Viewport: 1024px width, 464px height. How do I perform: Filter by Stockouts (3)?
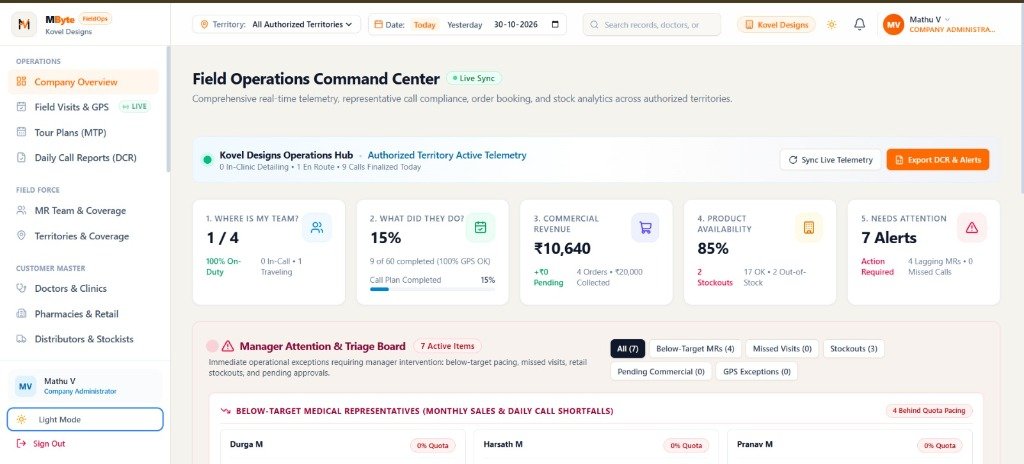(854, 349)
